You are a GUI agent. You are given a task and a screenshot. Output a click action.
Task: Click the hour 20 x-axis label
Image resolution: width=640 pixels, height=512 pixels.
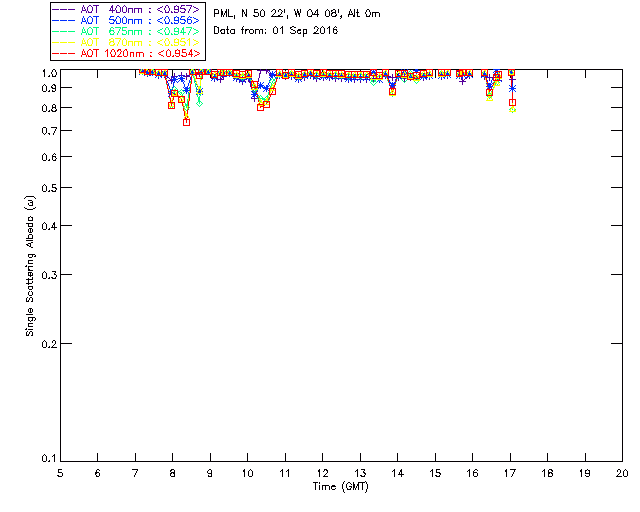(x=622, y=473)
